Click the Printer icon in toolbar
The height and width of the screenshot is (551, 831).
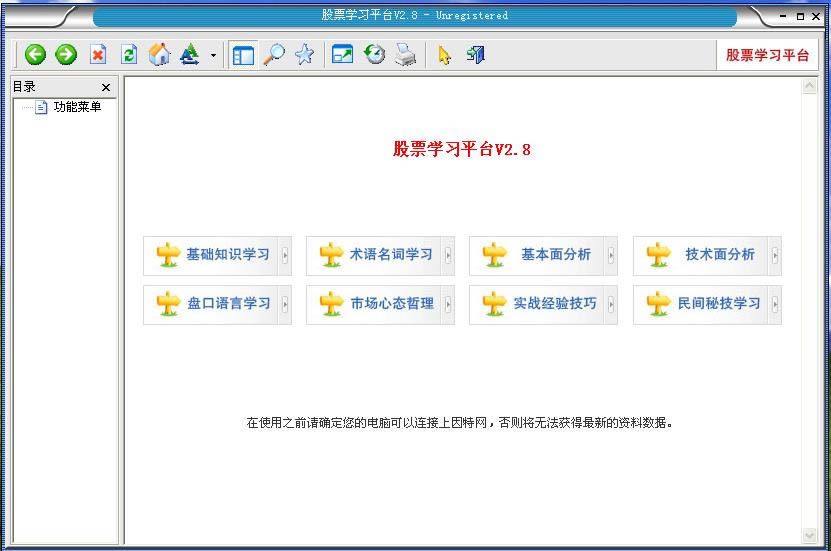405,55
